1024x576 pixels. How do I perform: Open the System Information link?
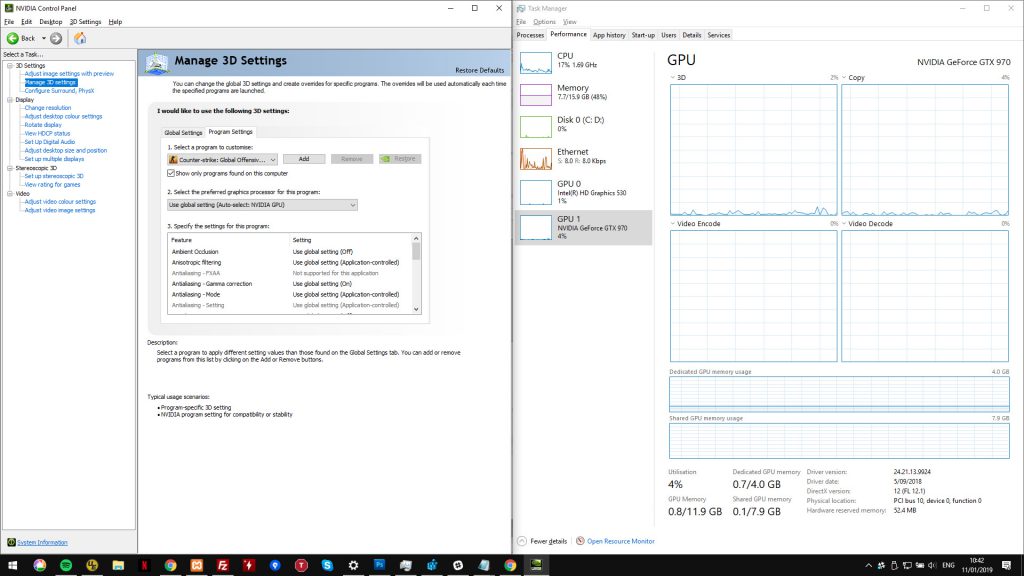click(x=42, y=543)
